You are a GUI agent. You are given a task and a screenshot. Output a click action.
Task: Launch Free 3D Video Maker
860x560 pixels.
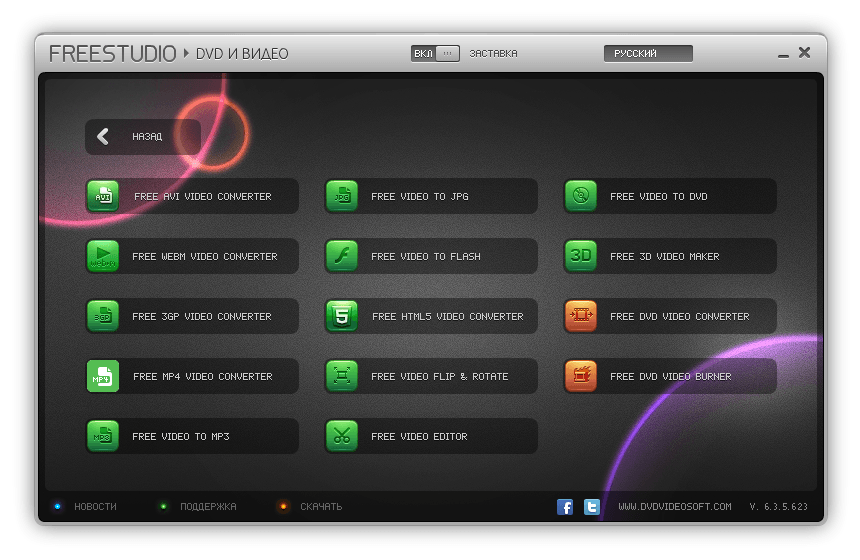pyautogui.click(x=671, y=256)
